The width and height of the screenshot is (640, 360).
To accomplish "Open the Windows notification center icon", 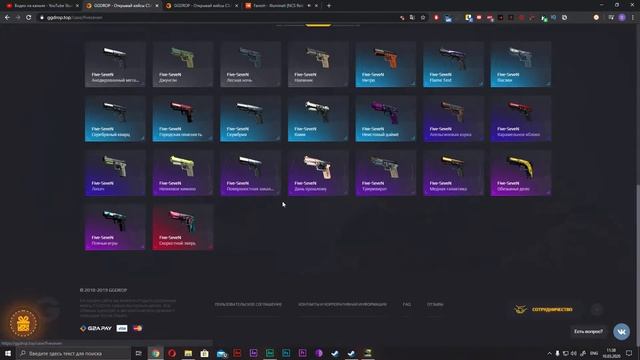I will click(x=629, y=353).
